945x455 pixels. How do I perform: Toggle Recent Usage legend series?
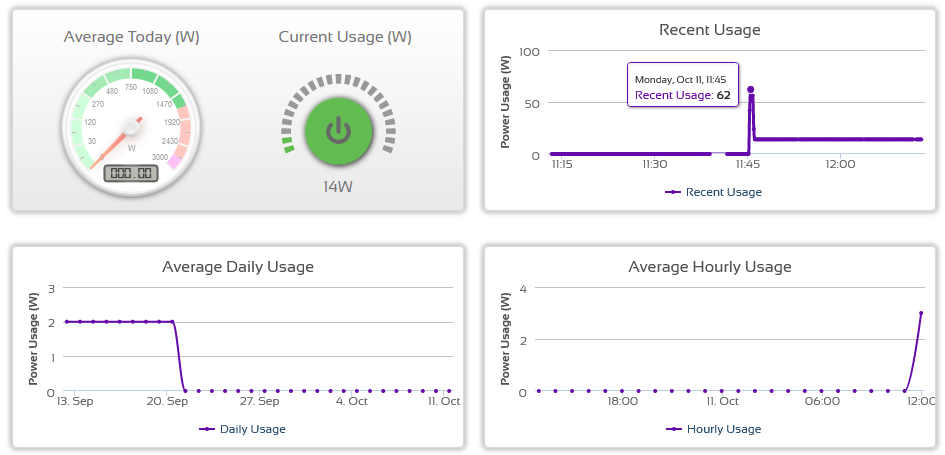713,192
